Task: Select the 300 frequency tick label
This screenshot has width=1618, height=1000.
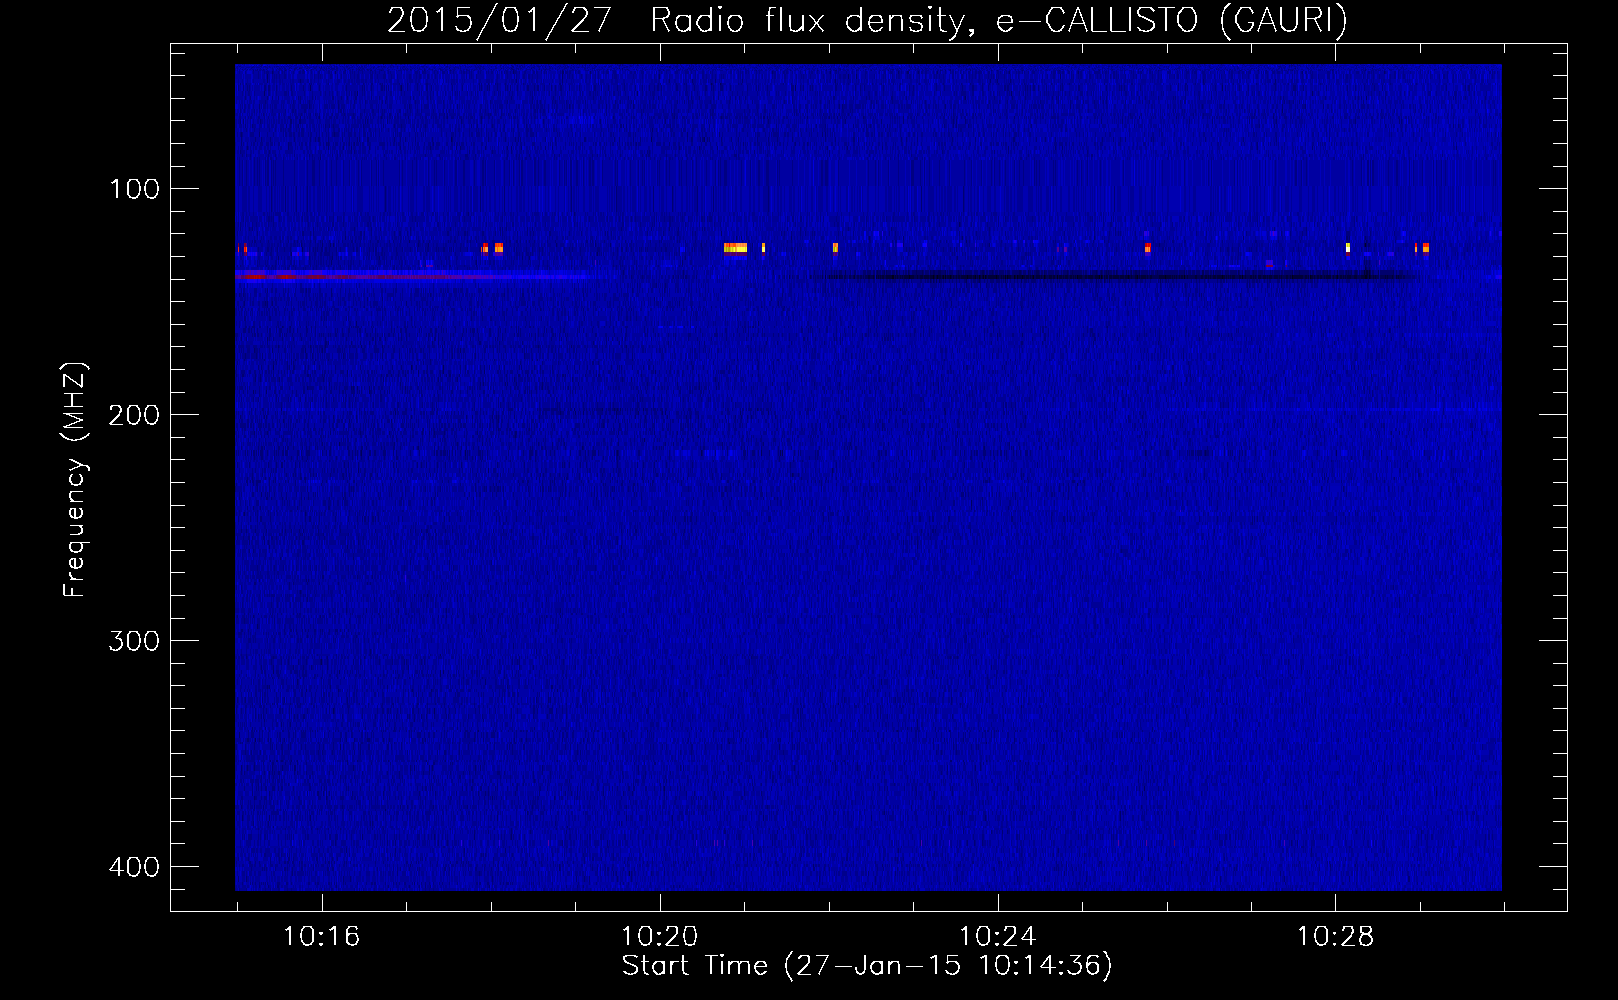Action: coord(134,641)
